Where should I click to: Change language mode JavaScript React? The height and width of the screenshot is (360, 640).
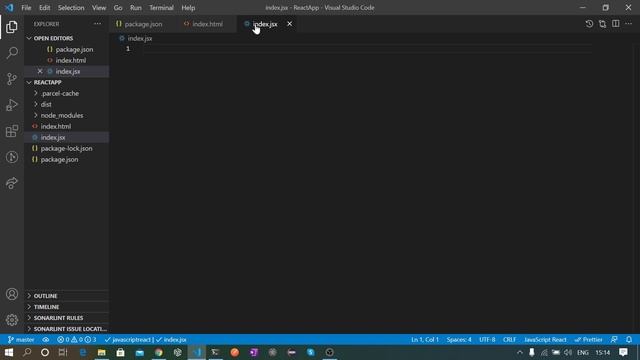(545, 340)
